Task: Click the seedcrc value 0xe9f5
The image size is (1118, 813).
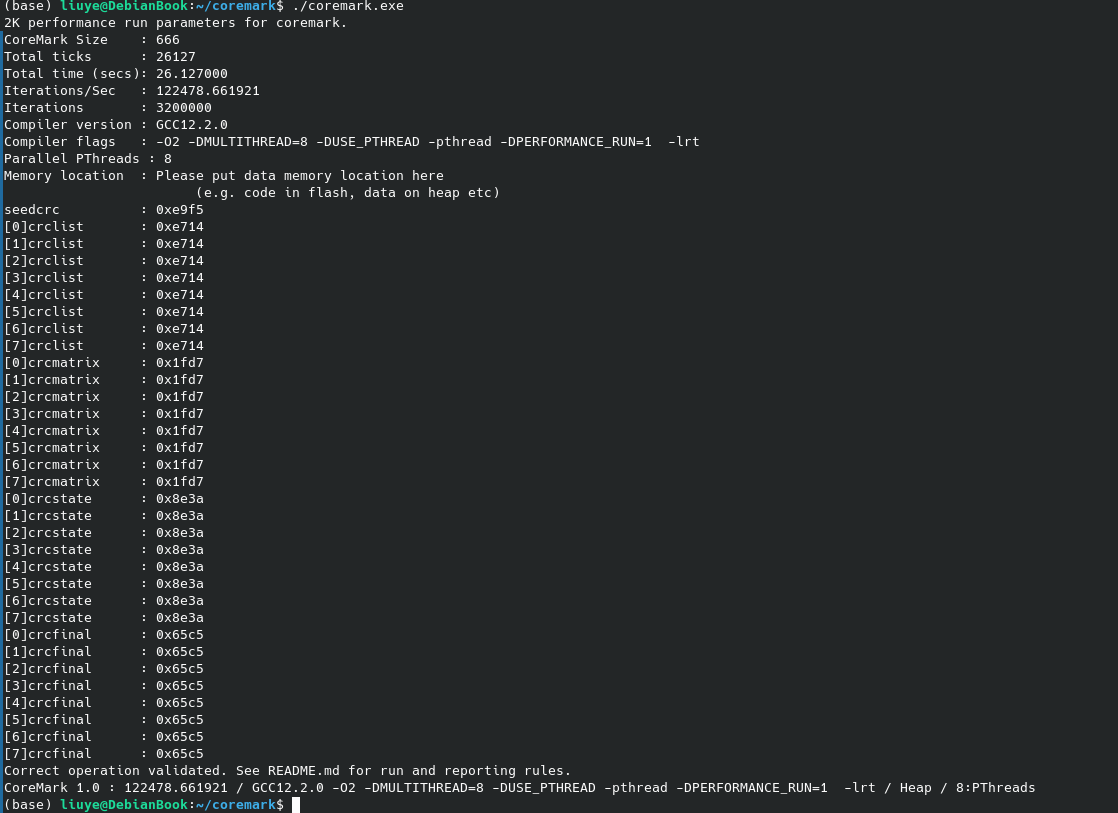Action: (179, 210)
